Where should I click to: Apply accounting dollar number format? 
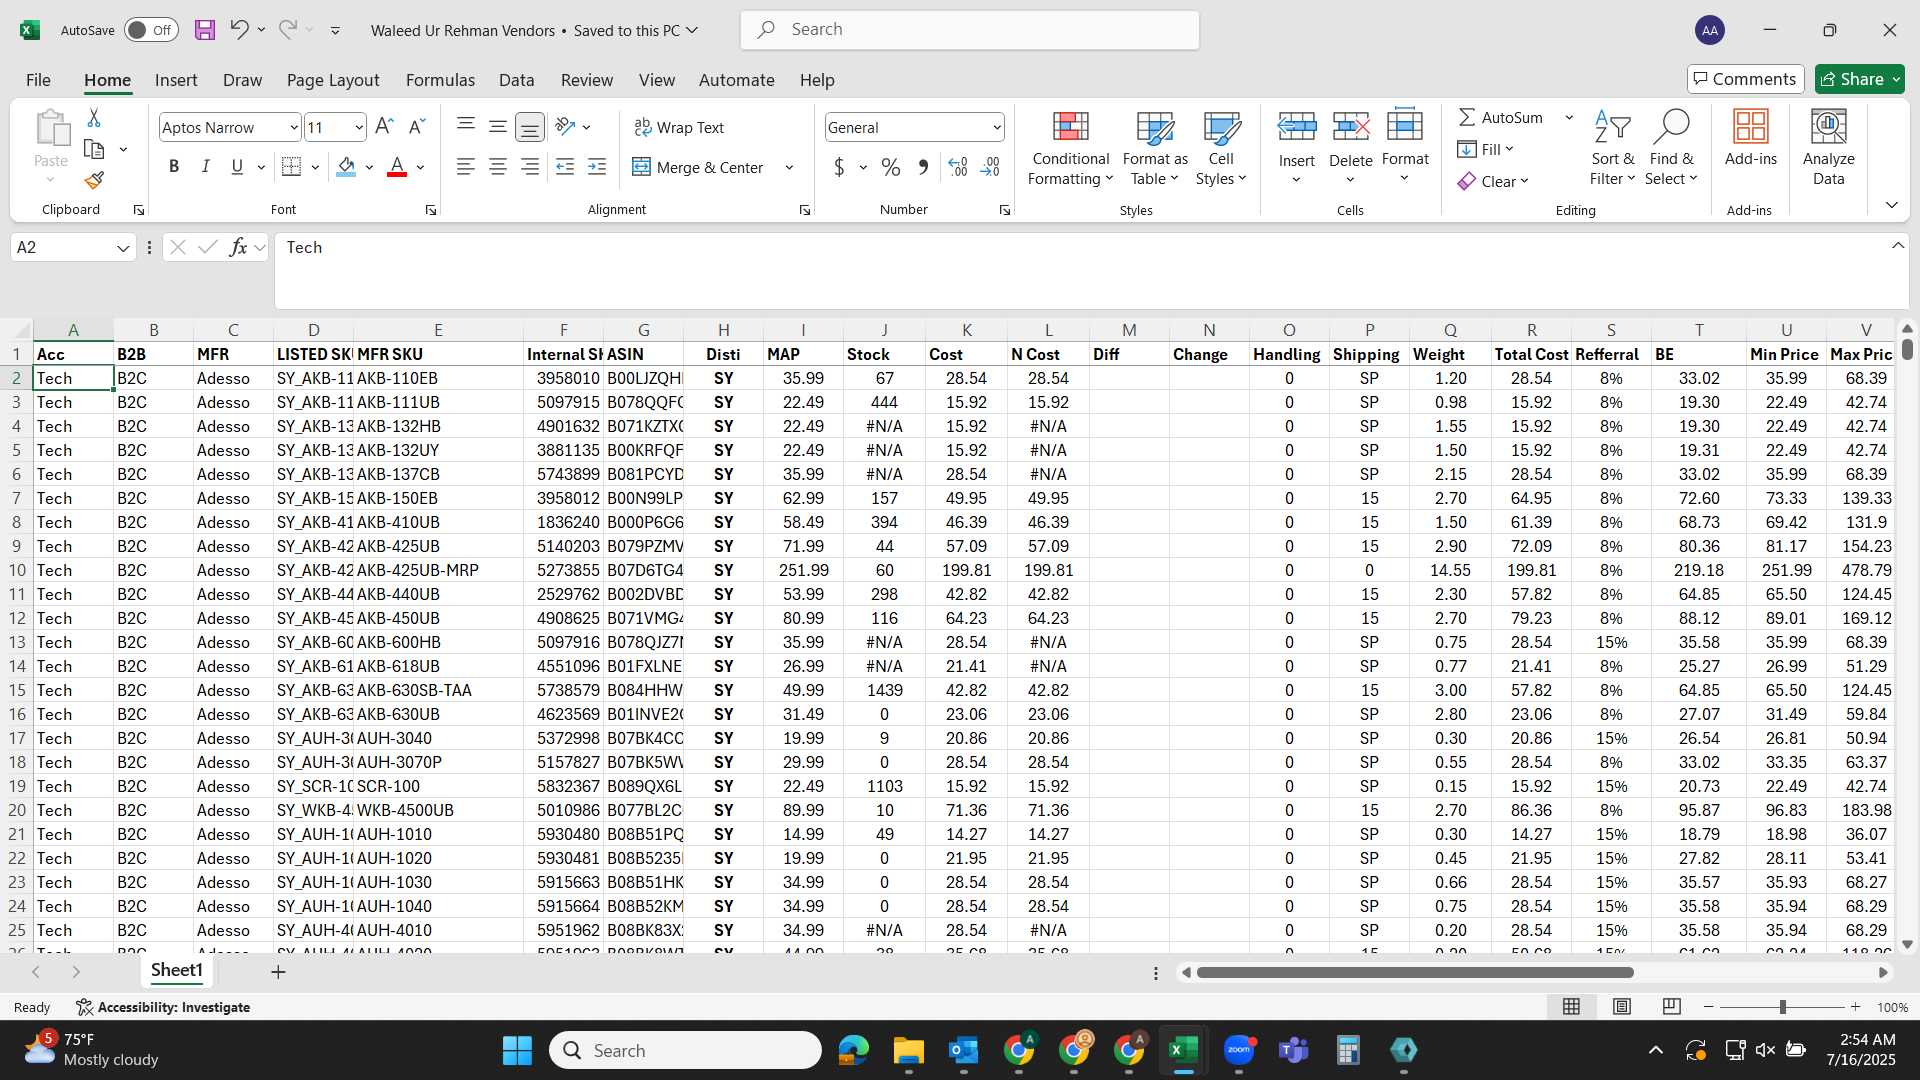839,167
